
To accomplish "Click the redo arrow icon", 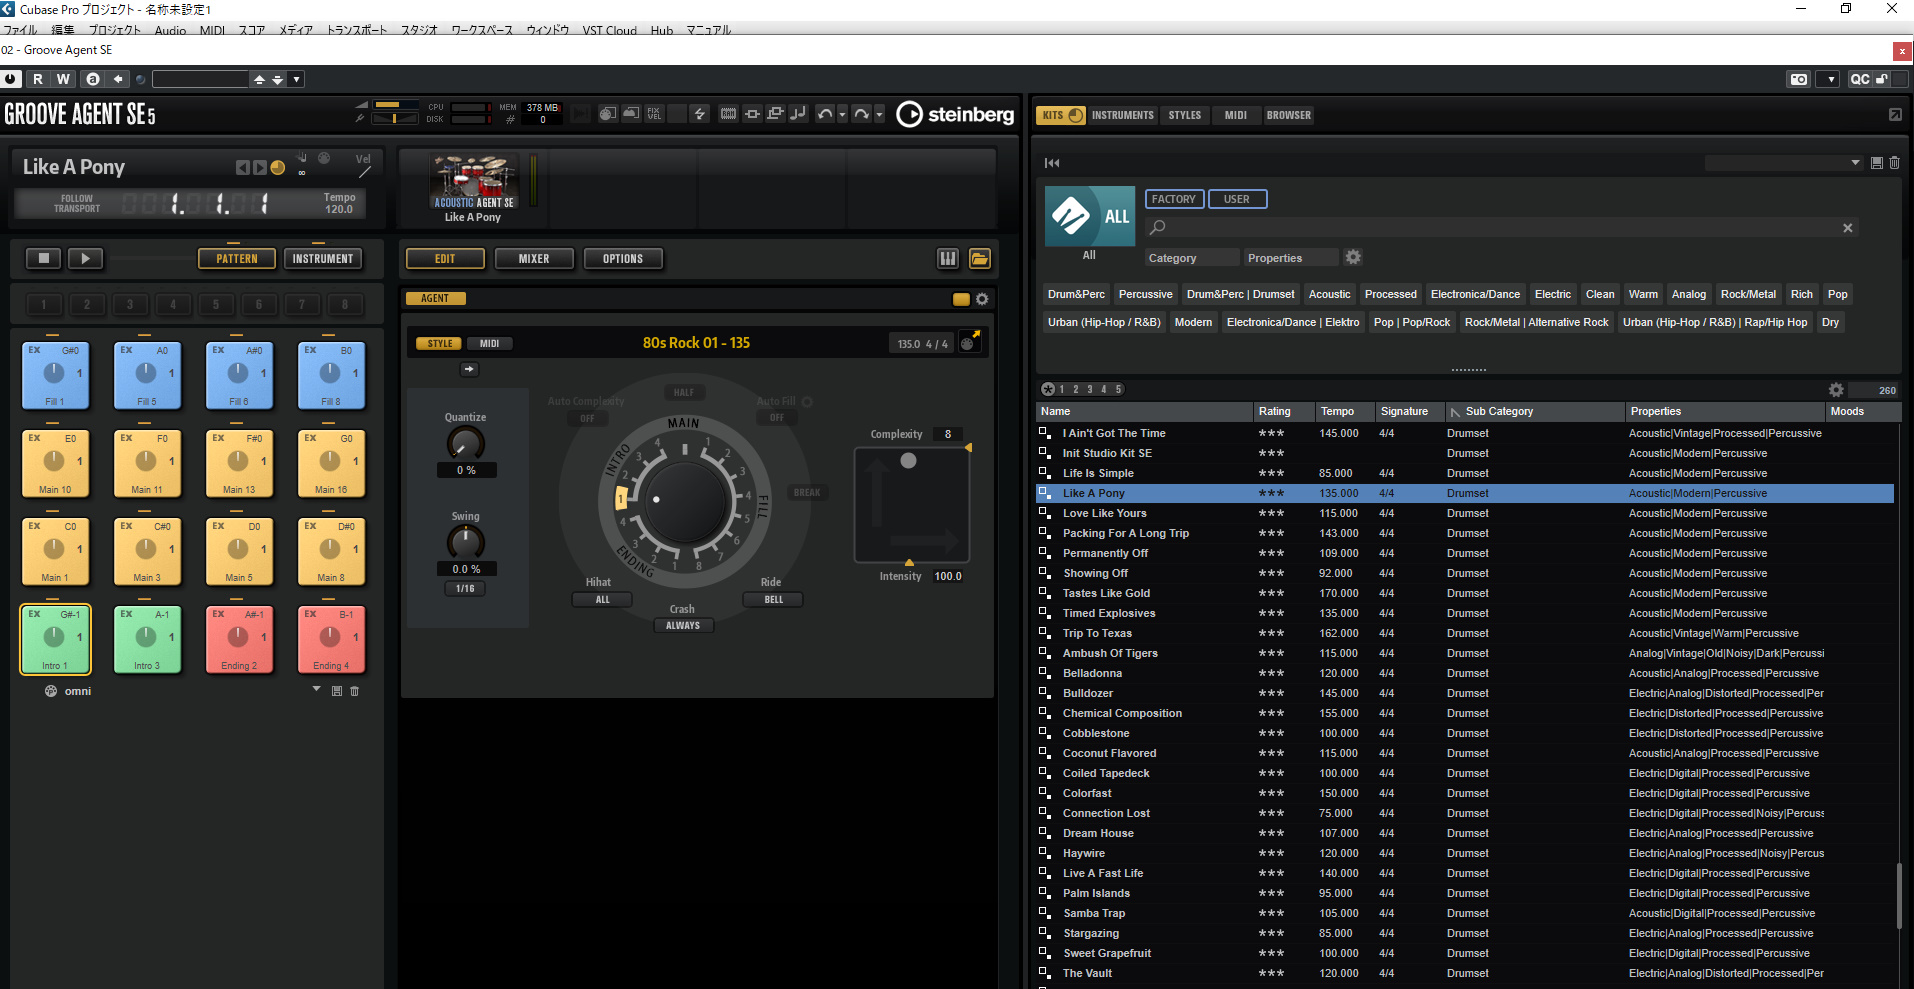I will pos(862,114).
